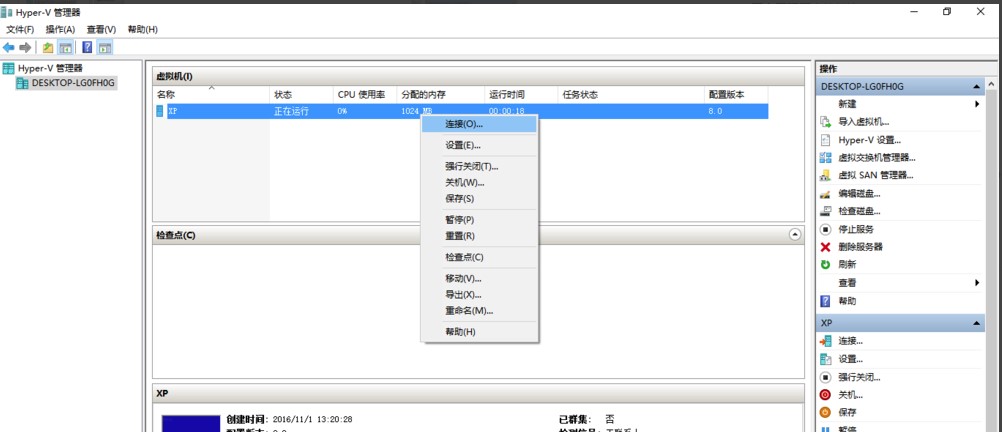1002x432 pixels.
Task: Click 删除服务器 red X action
Action: (x=826, y=247)
